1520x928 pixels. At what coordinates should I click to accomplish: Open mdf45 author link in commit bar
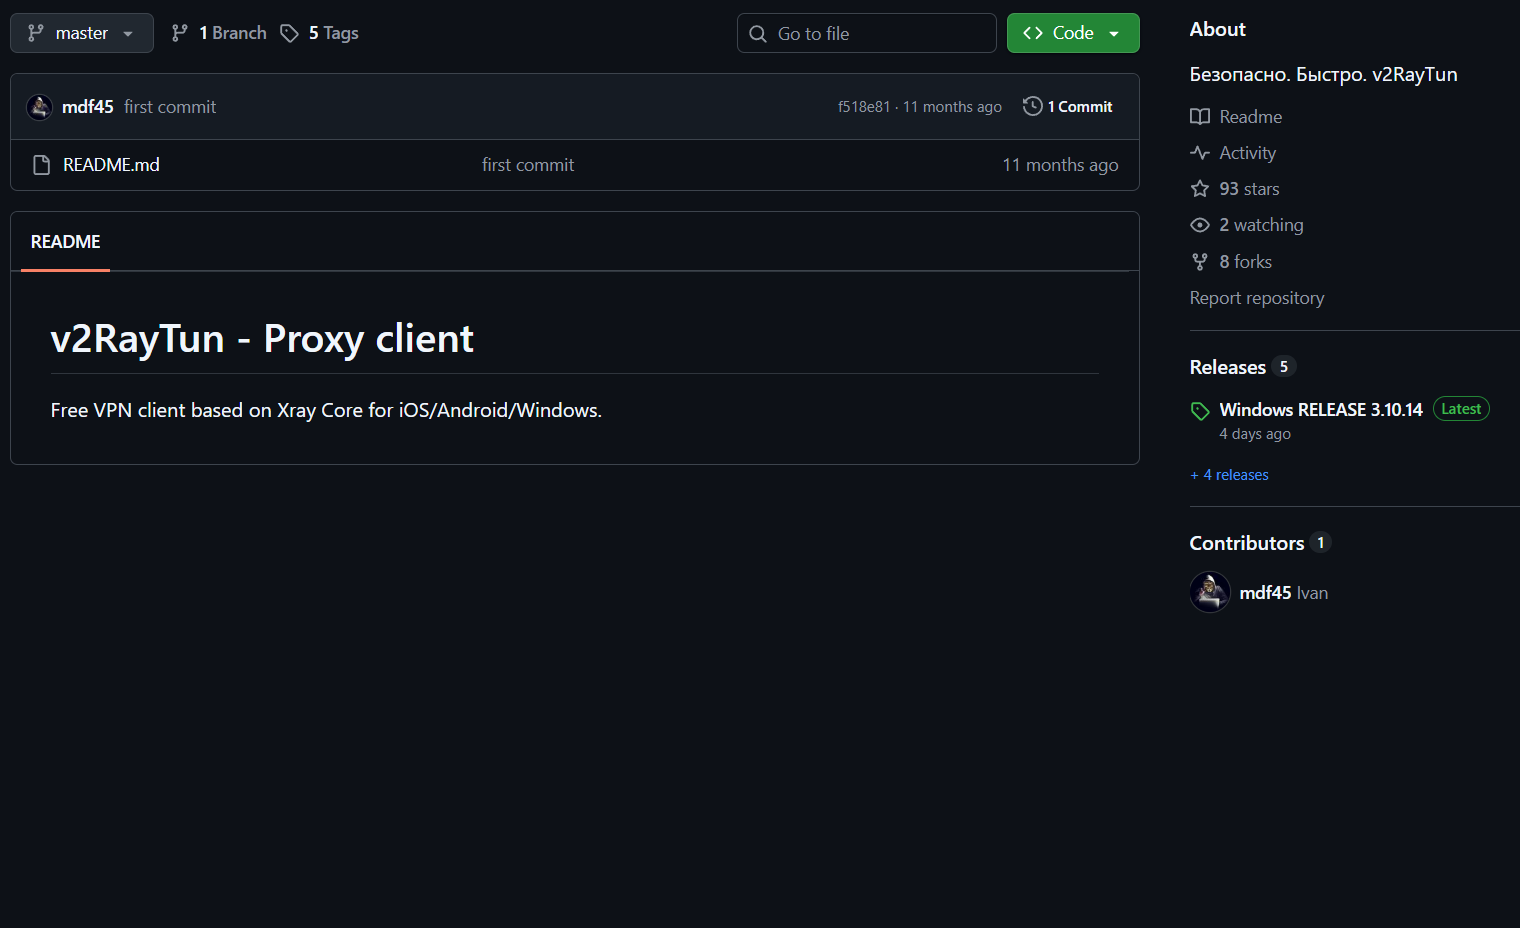pyautogui.click(x=88, y=107)
